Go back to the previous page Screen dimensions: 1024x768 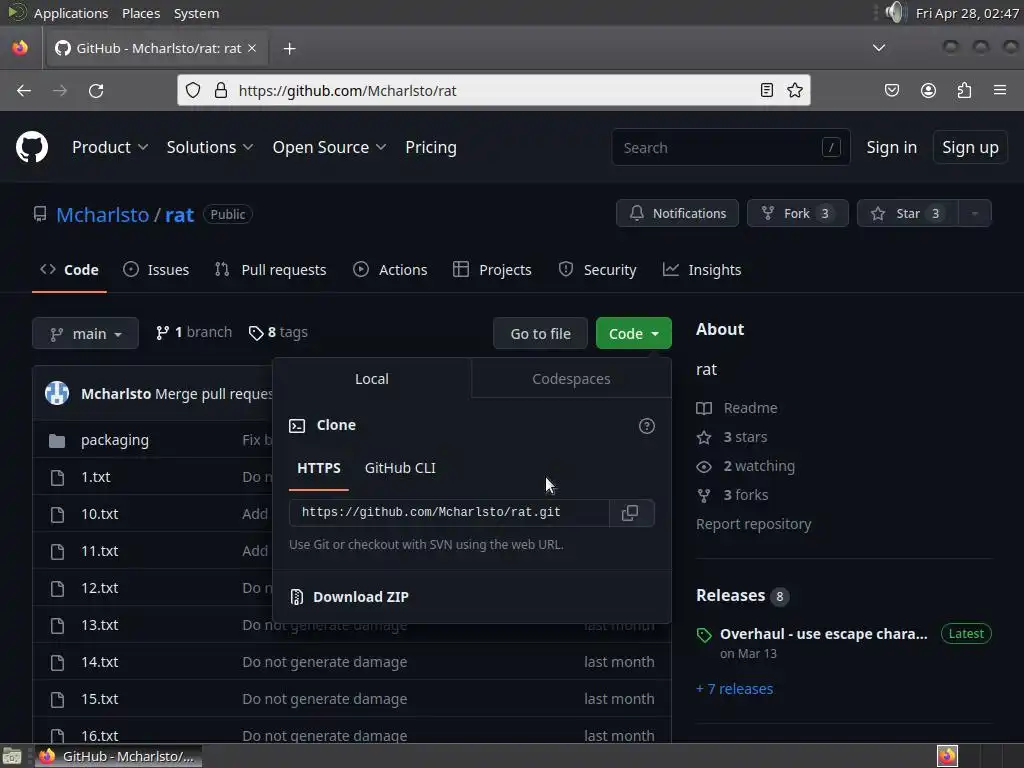click(x=24, y=91)
